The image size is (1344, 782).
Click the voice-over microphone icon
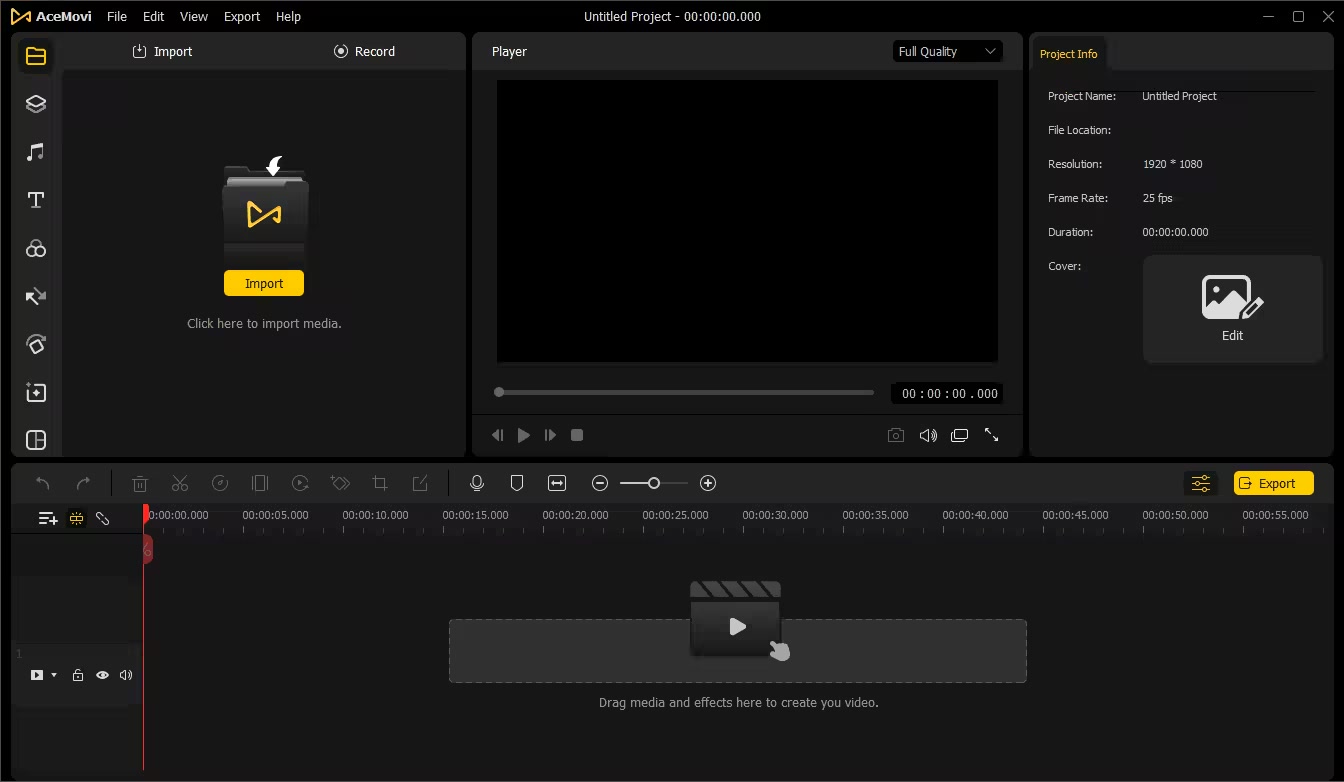click(x=477, y=483)
